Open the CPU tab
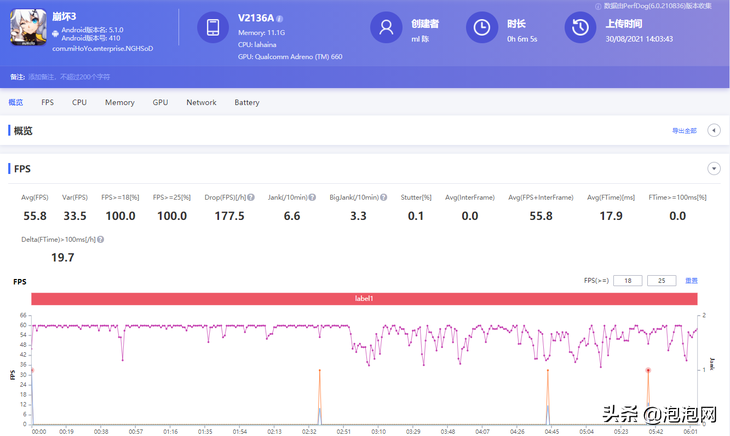 pyautogui.click(x=79, y=102)
